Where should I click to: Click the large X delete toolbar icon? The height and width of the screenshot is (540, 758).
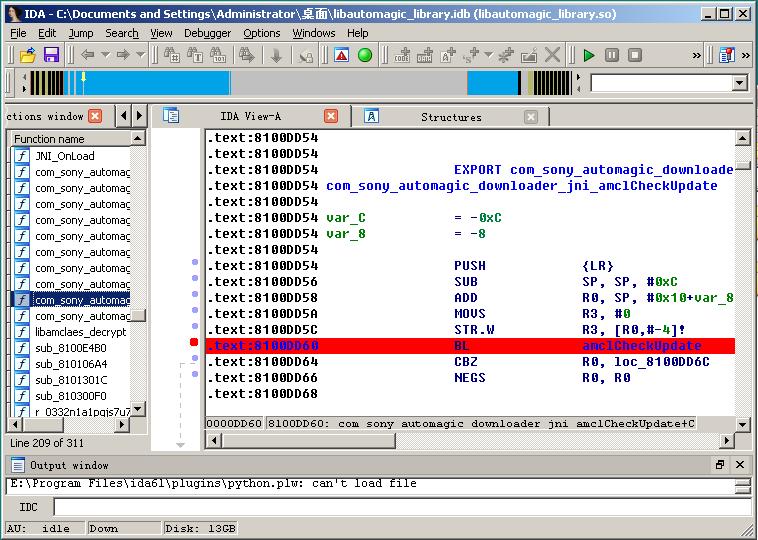(552, 55)
